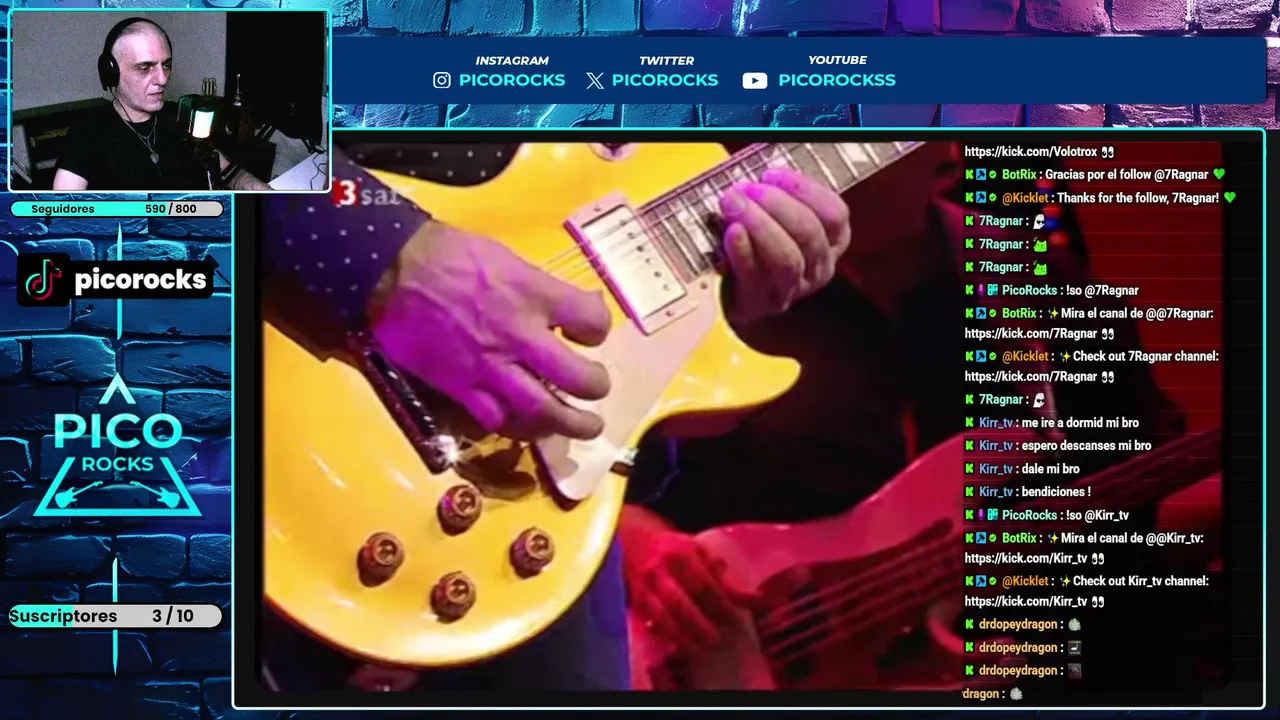Click PicoRocks username in !so @7Ragnar message
The height and width of the screenshot is (720, 1280).
(1029, 291)
